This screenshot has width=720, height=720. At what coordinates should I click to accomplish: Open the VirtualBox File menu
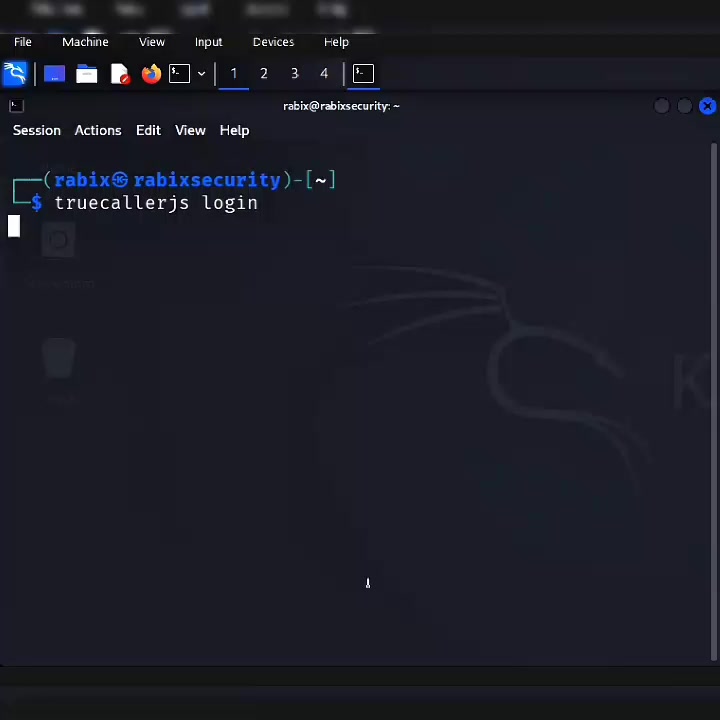[23, 42]
